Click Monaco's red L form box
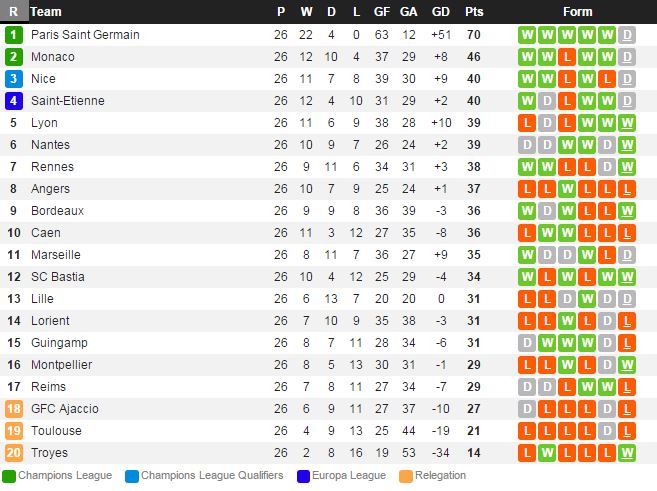The height and width of the screenshot is (491, 657). [x=567, y=57]
